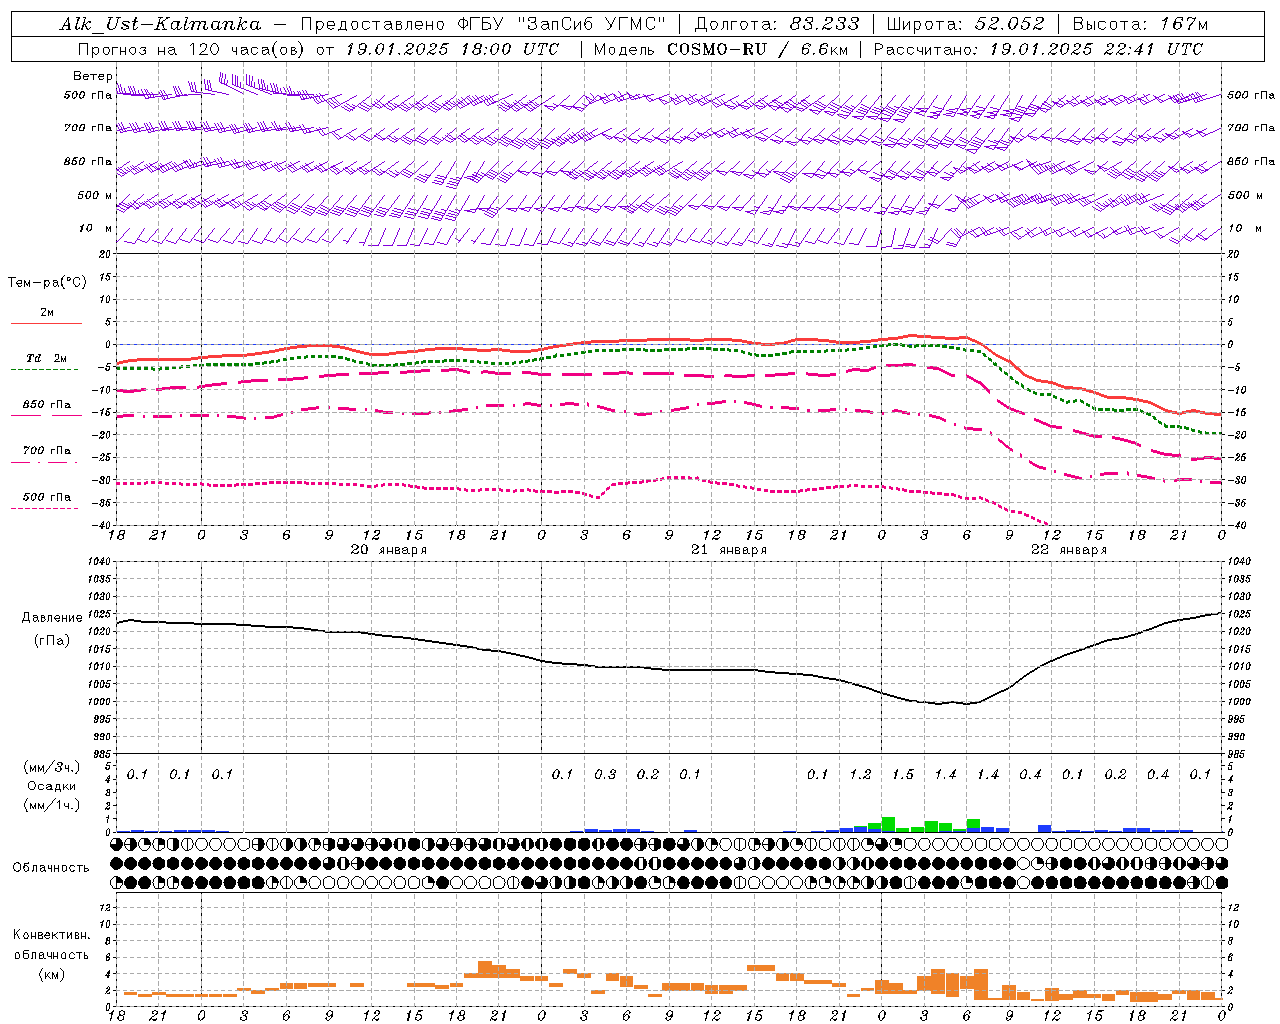Viewport: 1280px width, 1024px height.
Task: Select Рассчитано: 19.01.2025 22:41 UTC timestamp
Action: tap(1038, 49)
